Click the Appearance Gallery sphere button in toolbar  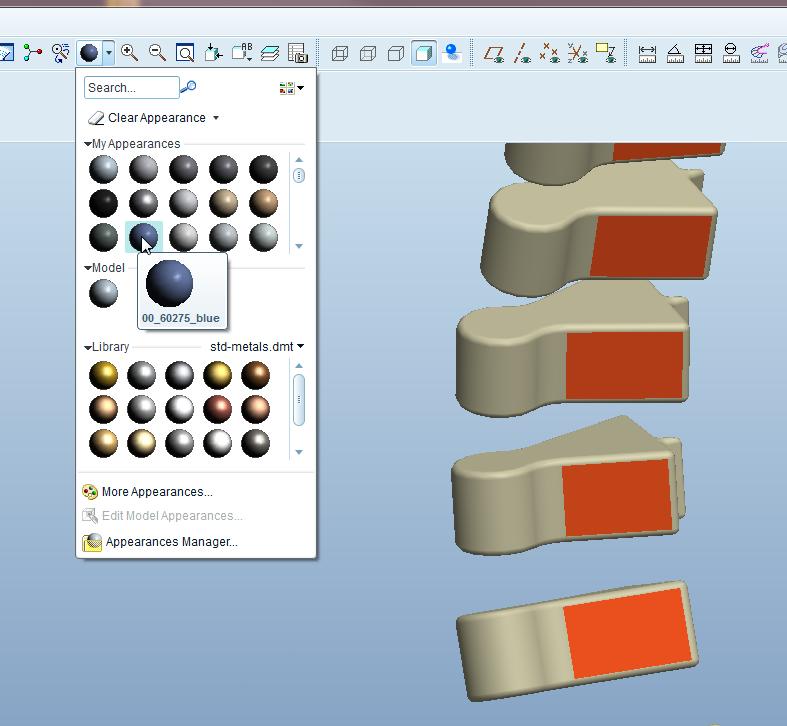click(x=89, y=53)
